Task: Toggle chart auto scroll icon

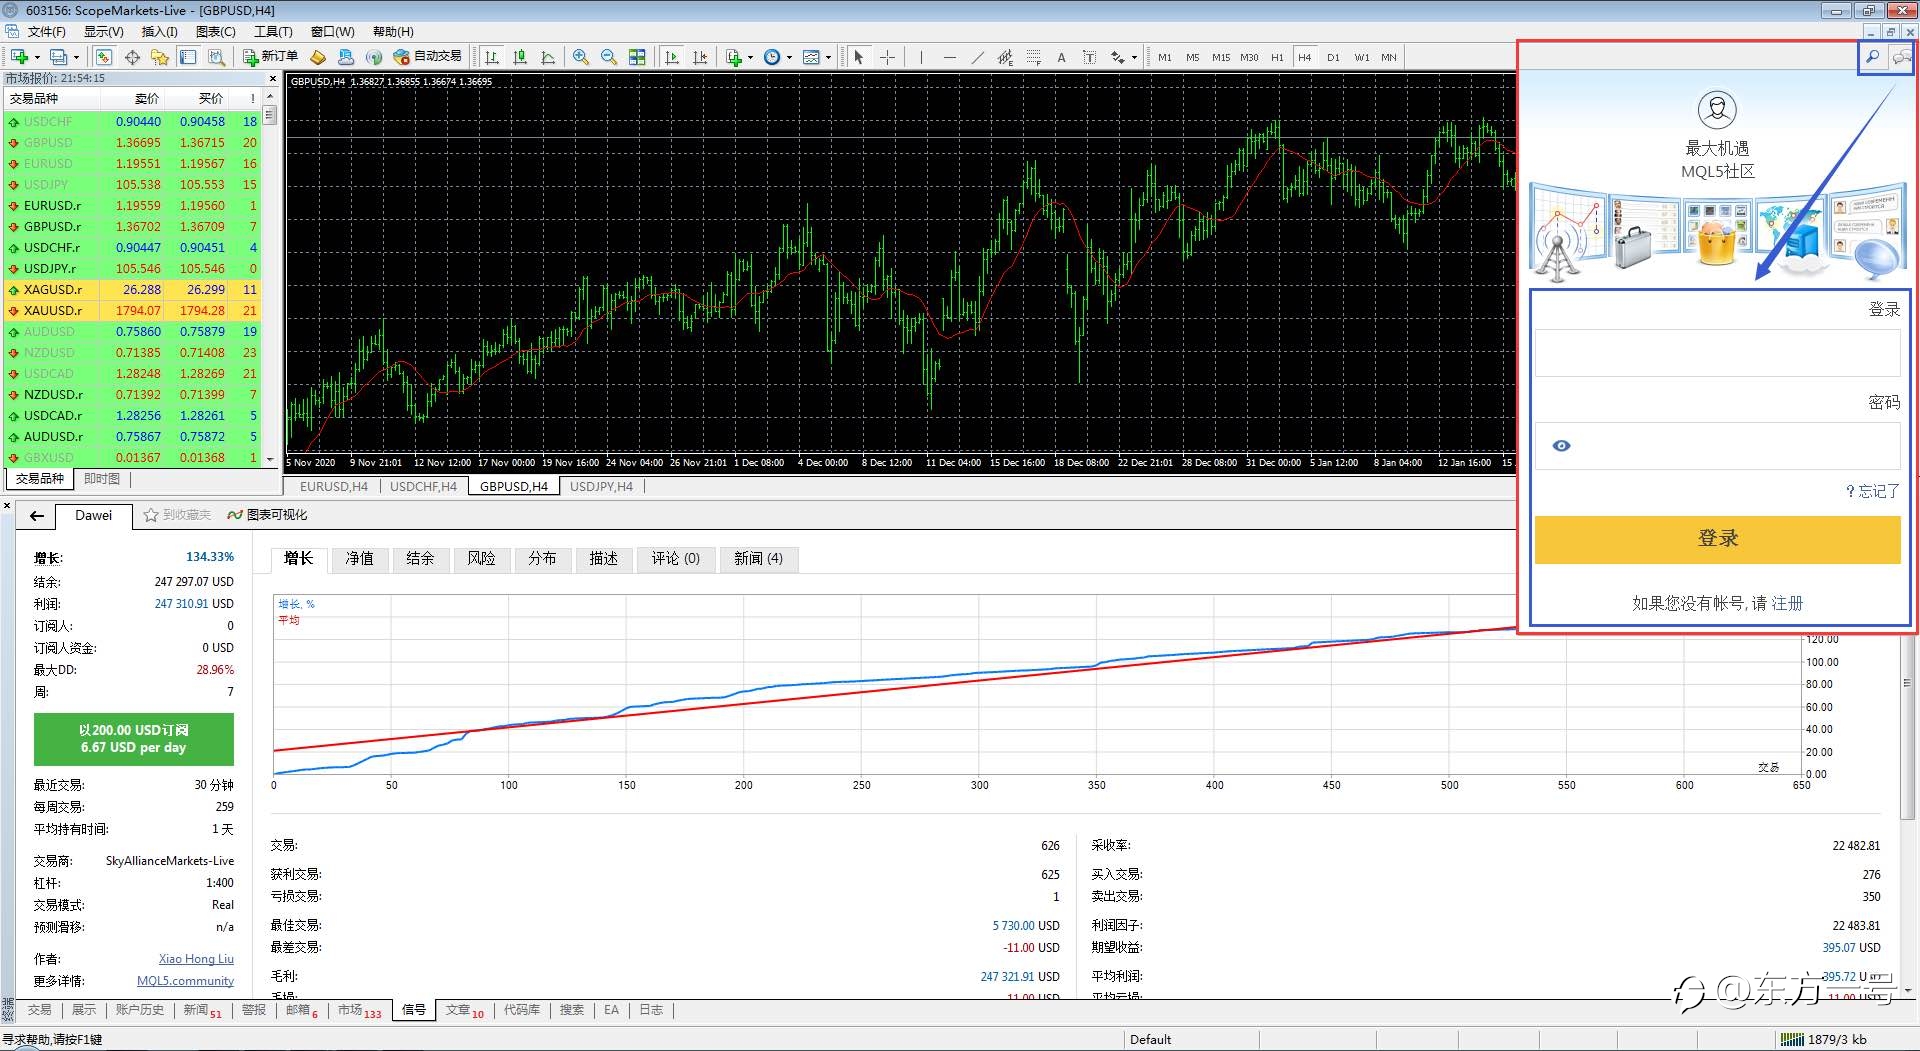Action: pos(672,57)
